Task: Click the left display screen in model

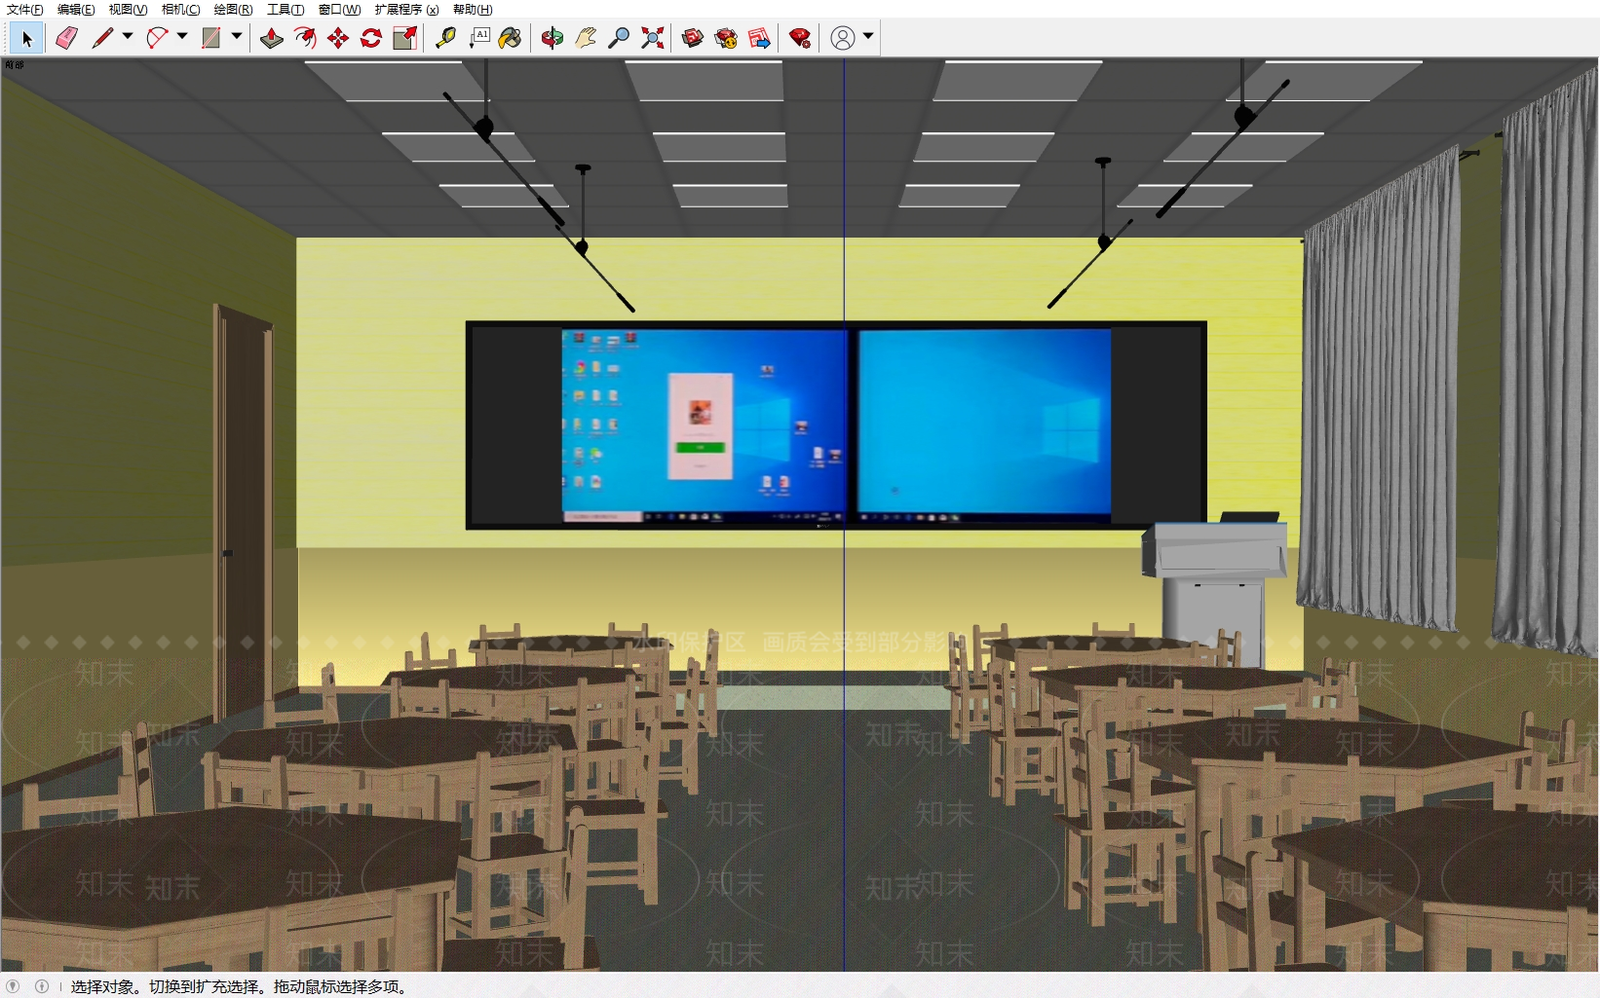Action: click(x=703, y=426)
